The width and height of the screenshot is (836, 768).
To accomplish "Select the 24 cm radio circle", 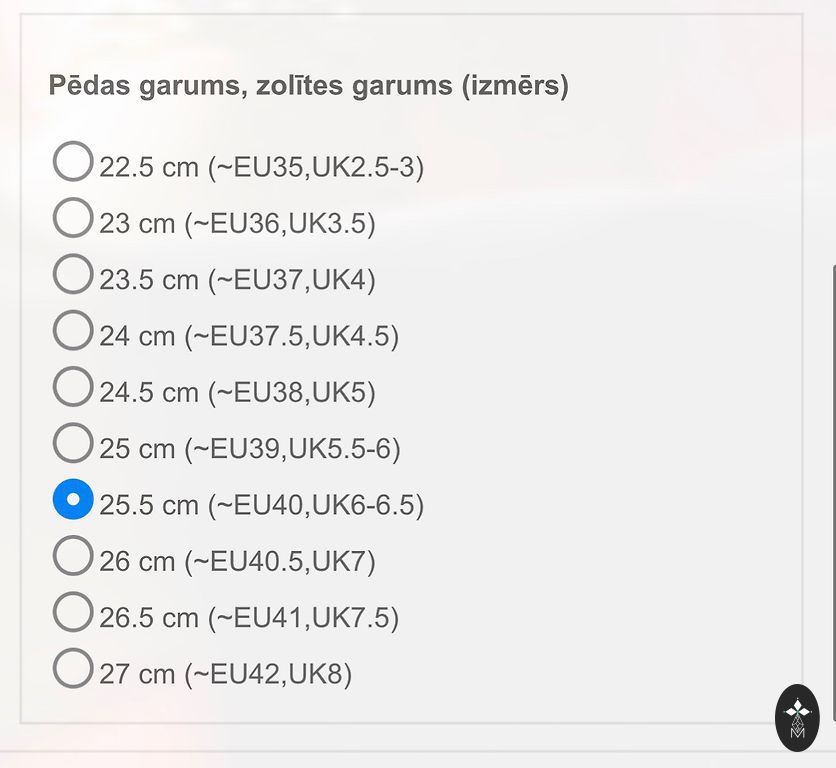I will click(73, 329).
